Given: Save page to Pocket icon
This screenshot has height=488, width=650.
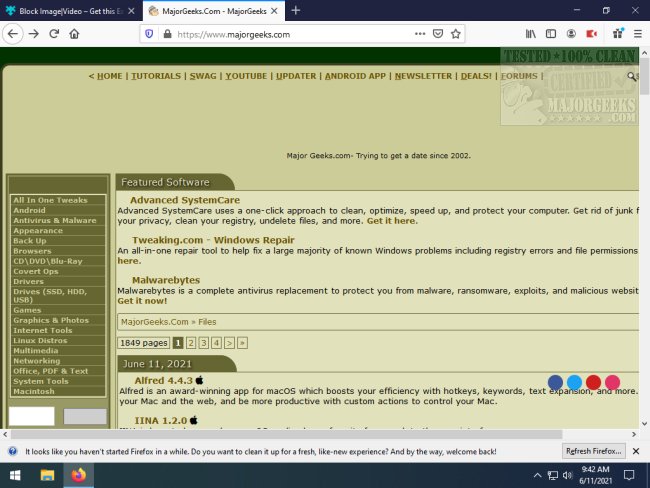Looking at the screenshot, I should point(438,34).
